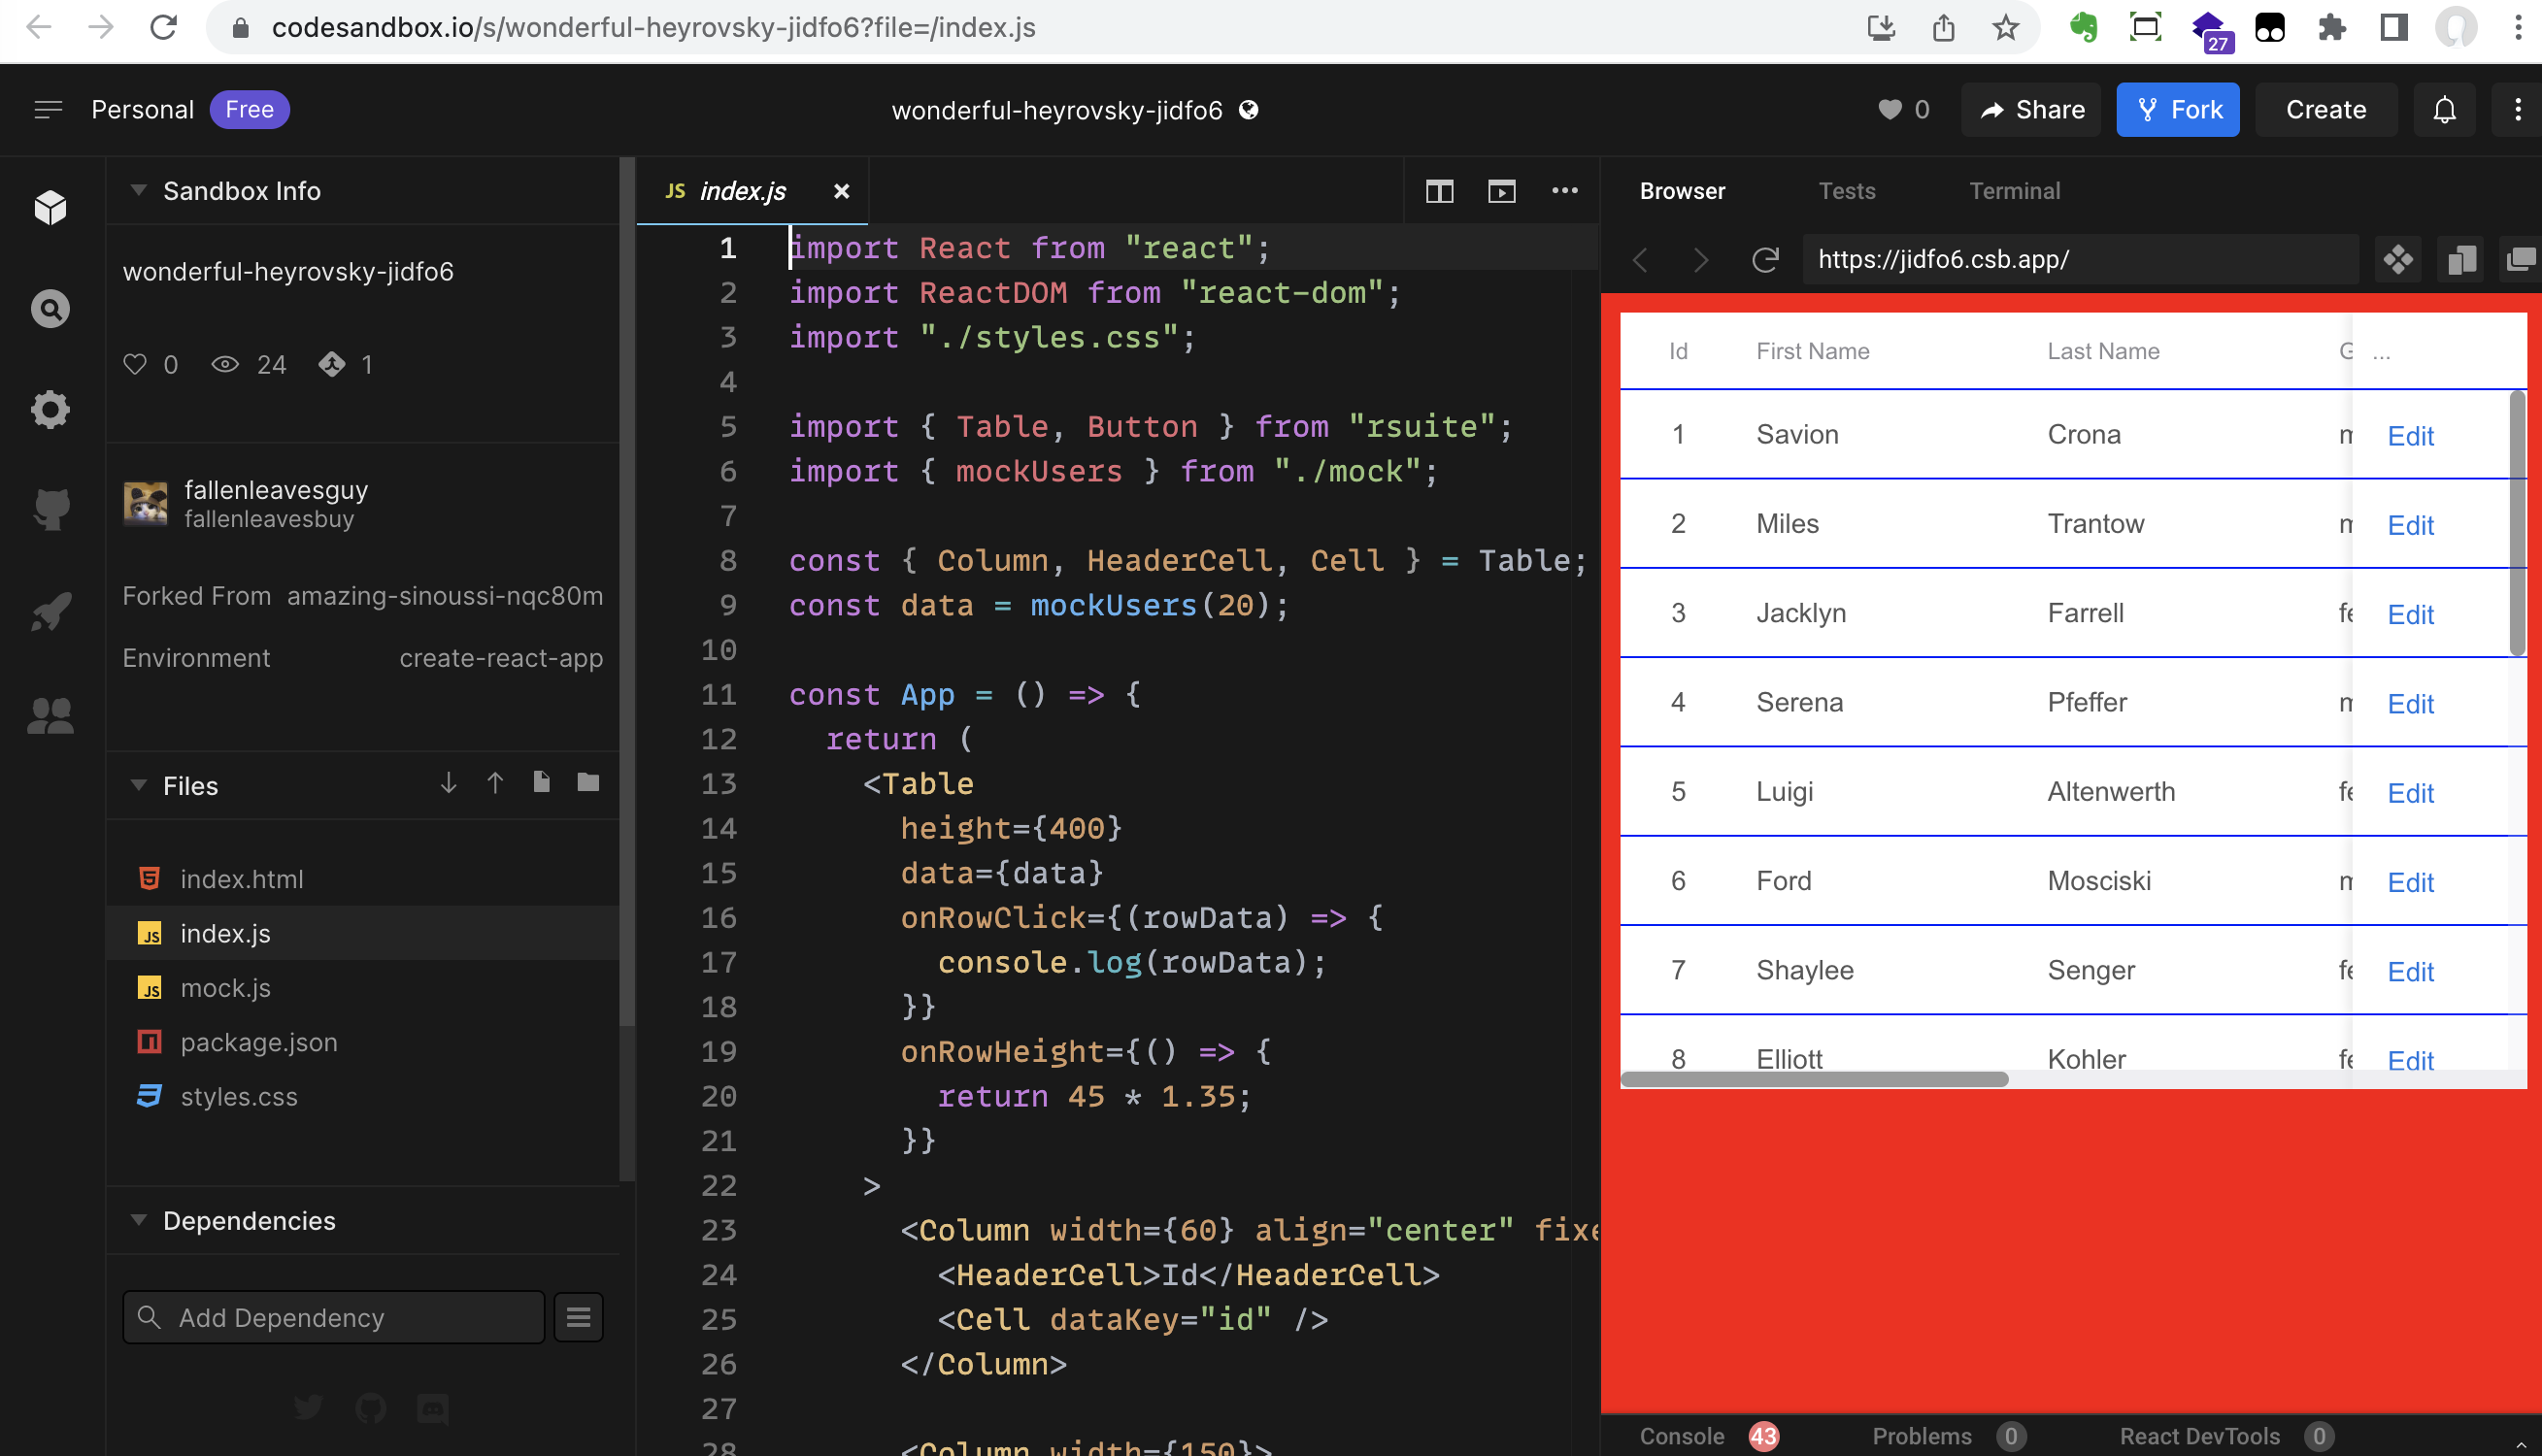
Task: Toggle preview view icon in editor header
Action: 1501,191
